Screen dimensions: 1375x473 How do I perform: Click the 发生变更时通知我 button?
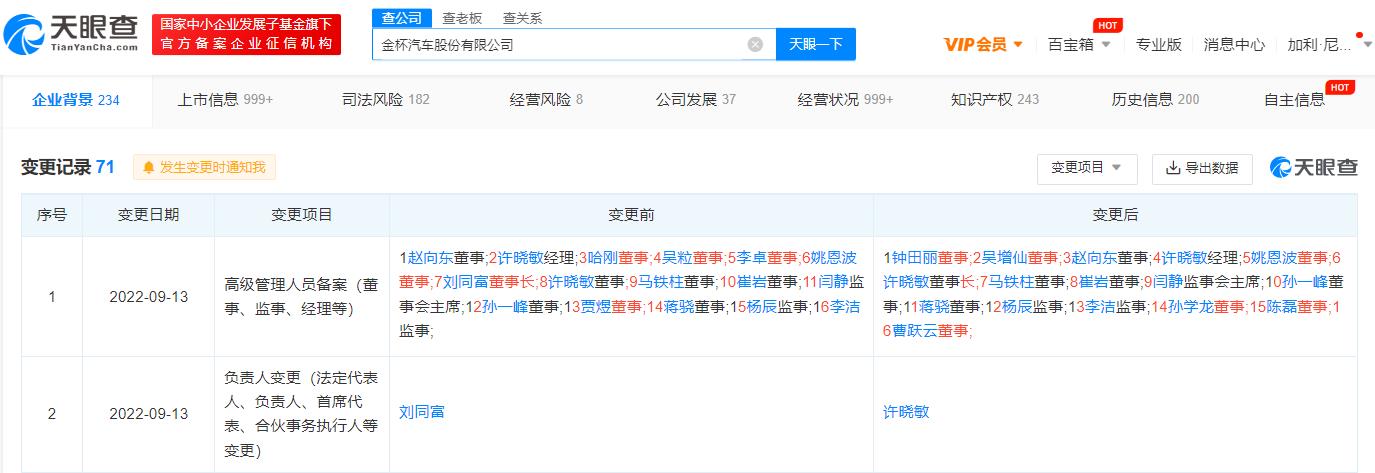[204, 168]
